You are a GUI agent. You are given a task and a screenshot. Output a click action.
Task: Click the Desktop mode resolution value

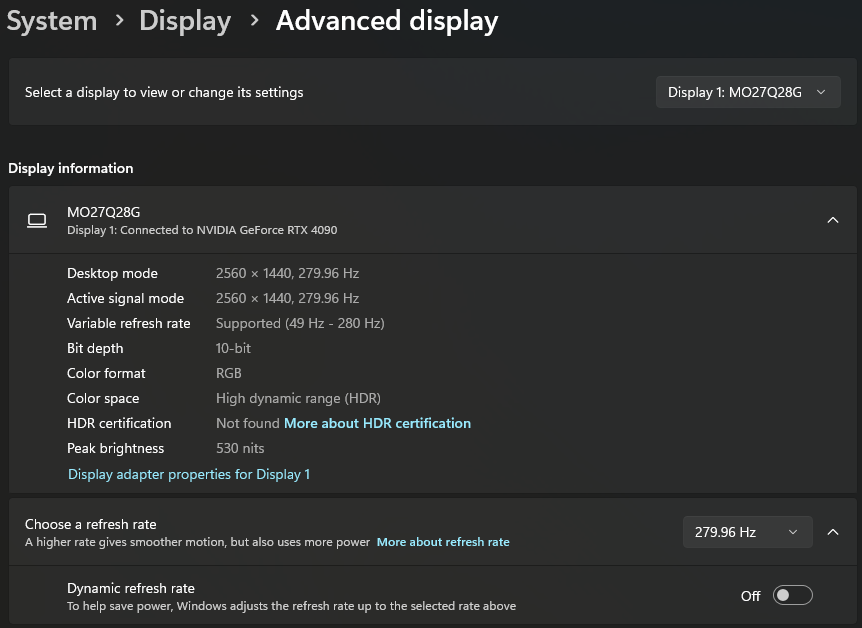[287, 273]
